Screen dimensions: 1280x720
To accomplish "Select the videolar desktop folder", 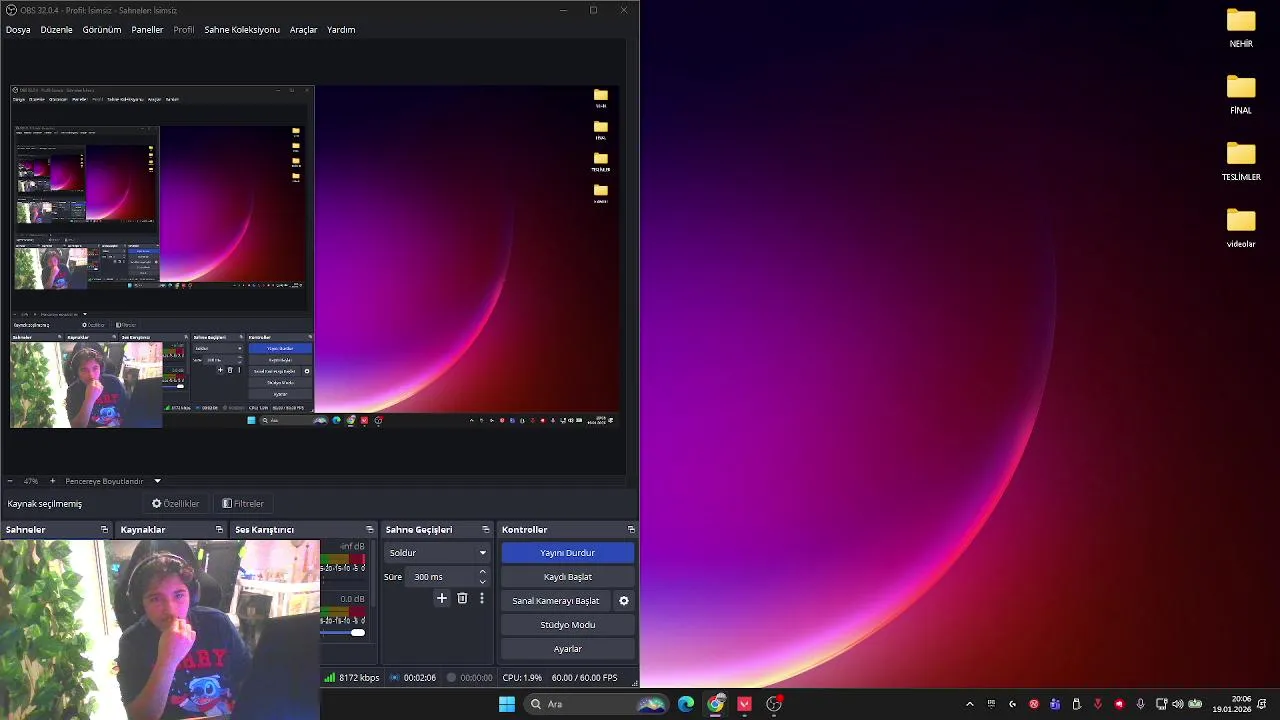I will pos(1241,228).
